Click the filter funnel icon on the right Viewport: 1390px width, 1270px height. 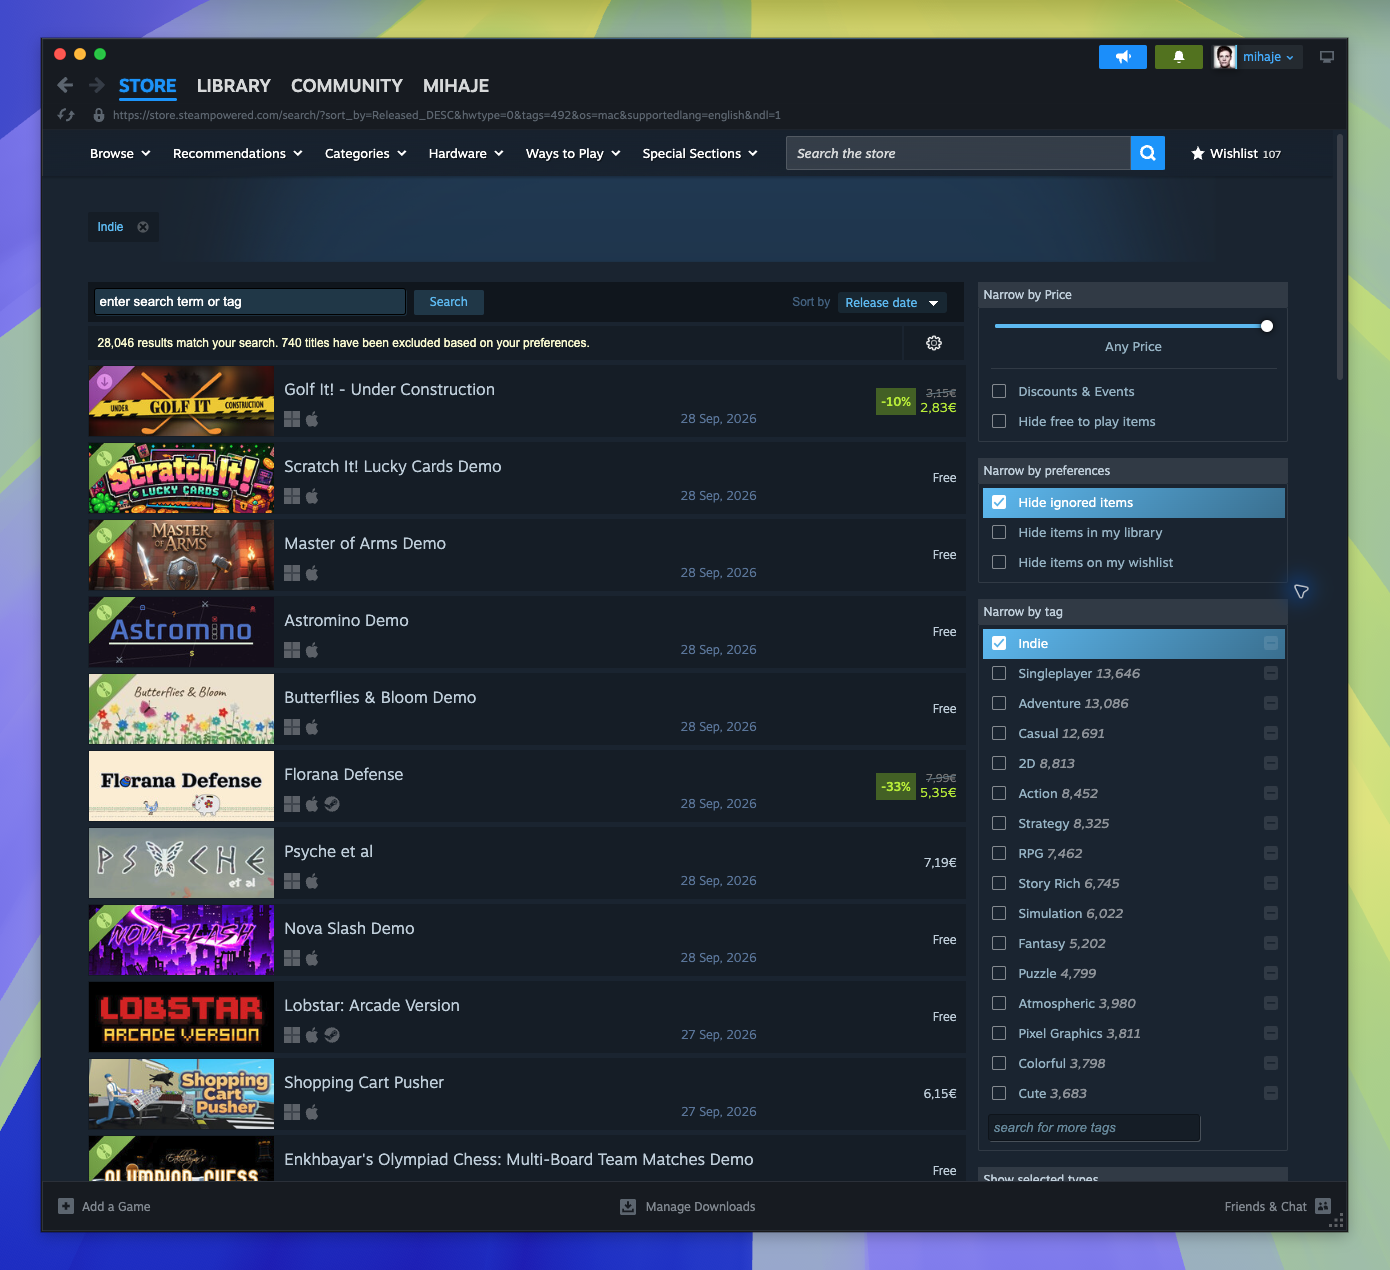[1301, 592]
